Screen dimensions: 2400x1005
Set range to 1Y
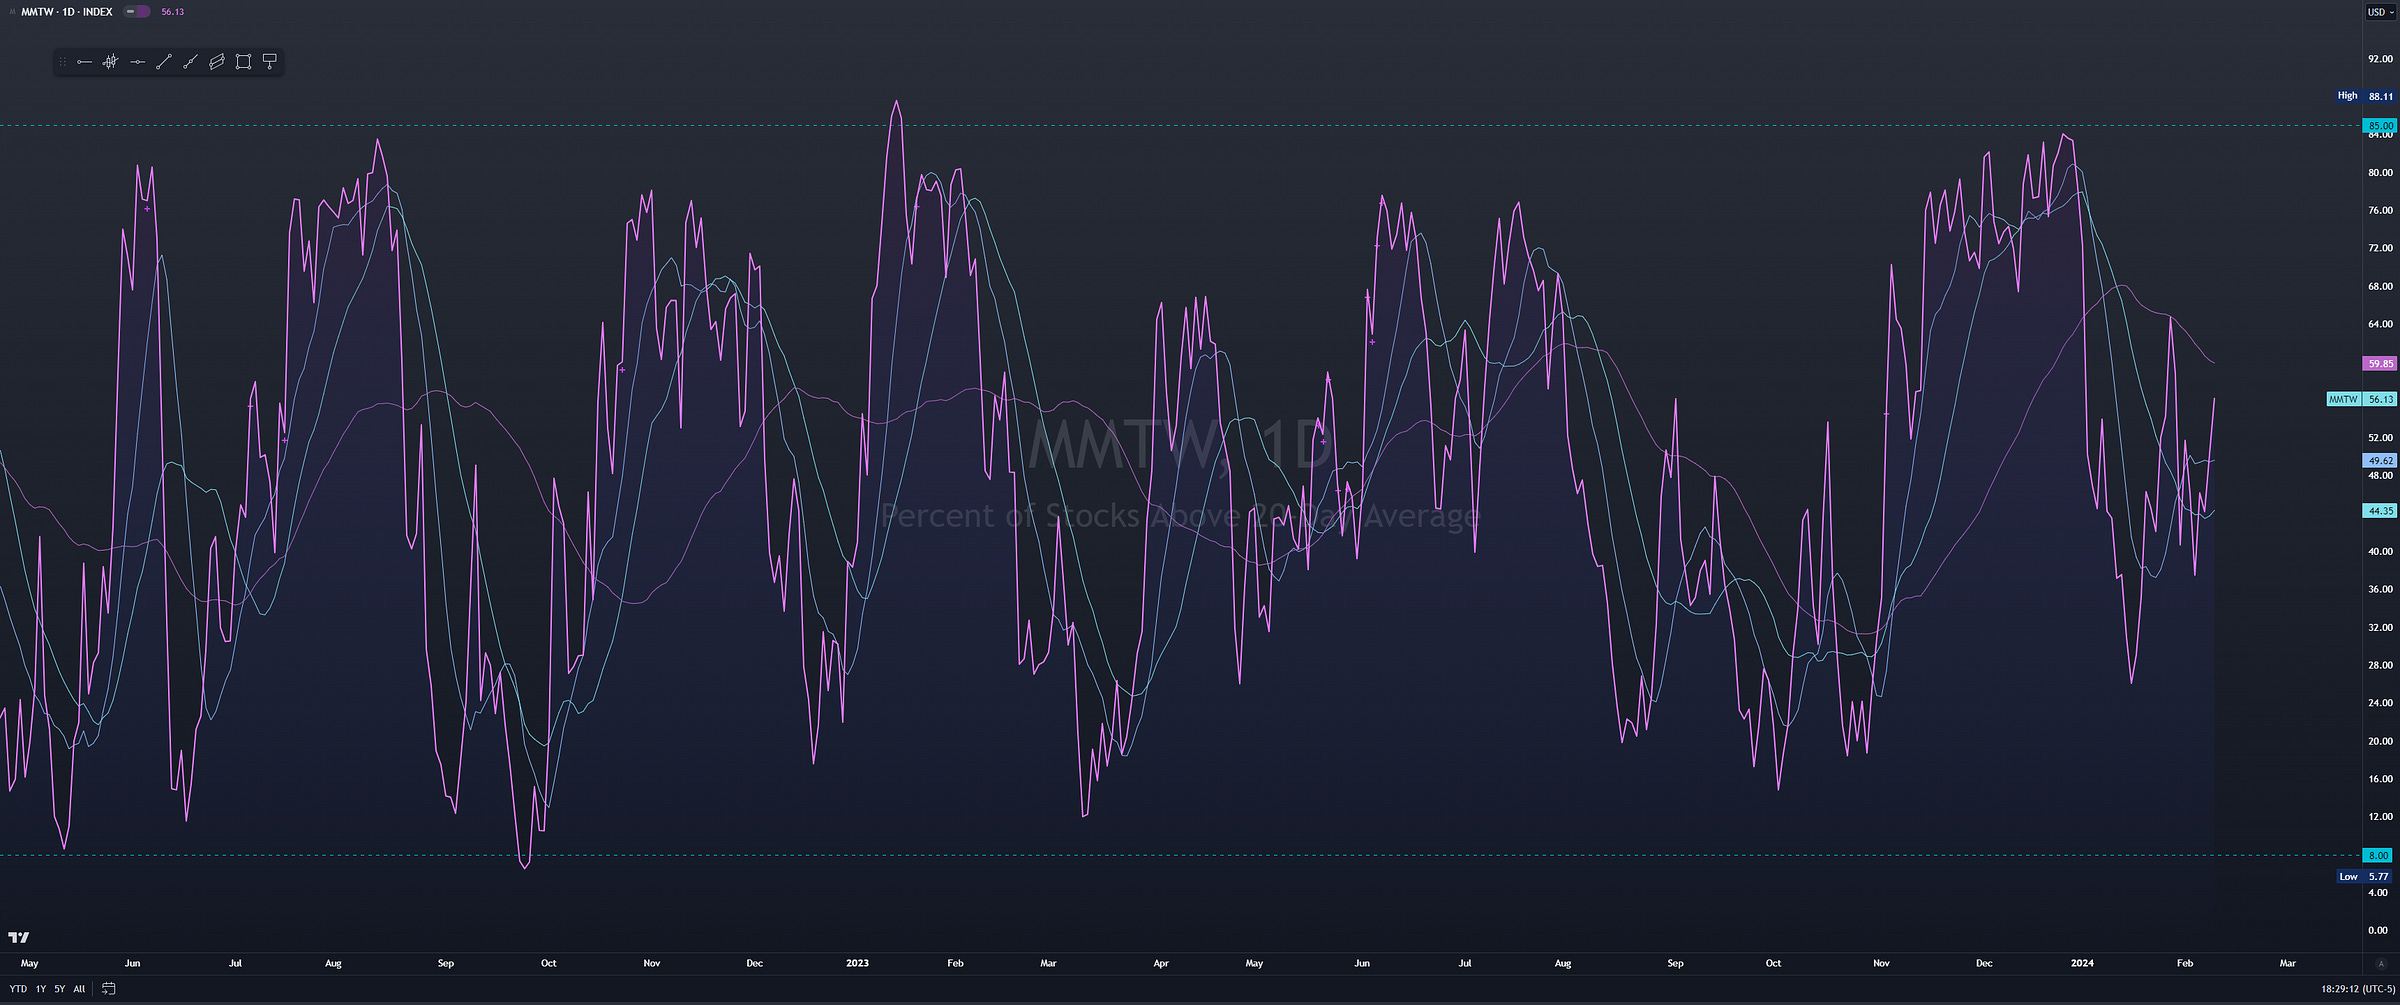tap(41, 989)
